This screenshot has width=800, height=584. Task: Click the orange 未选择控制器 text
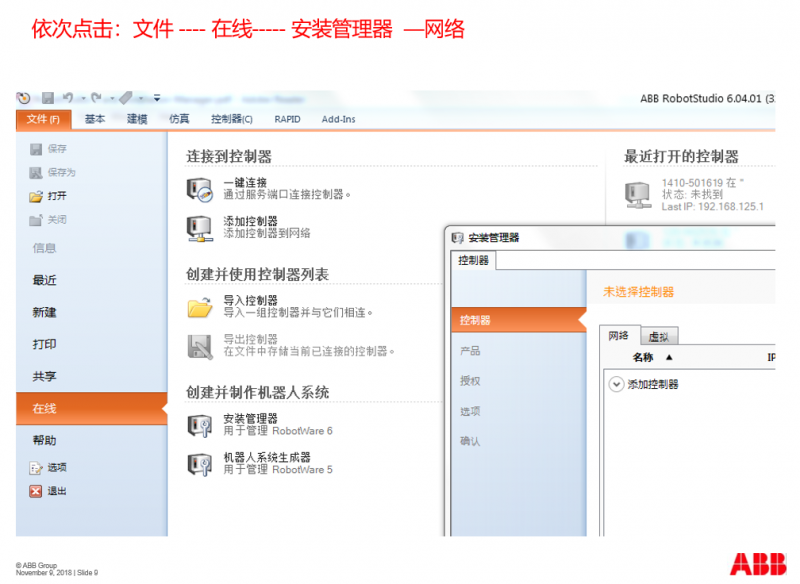(x=638, y=292)
